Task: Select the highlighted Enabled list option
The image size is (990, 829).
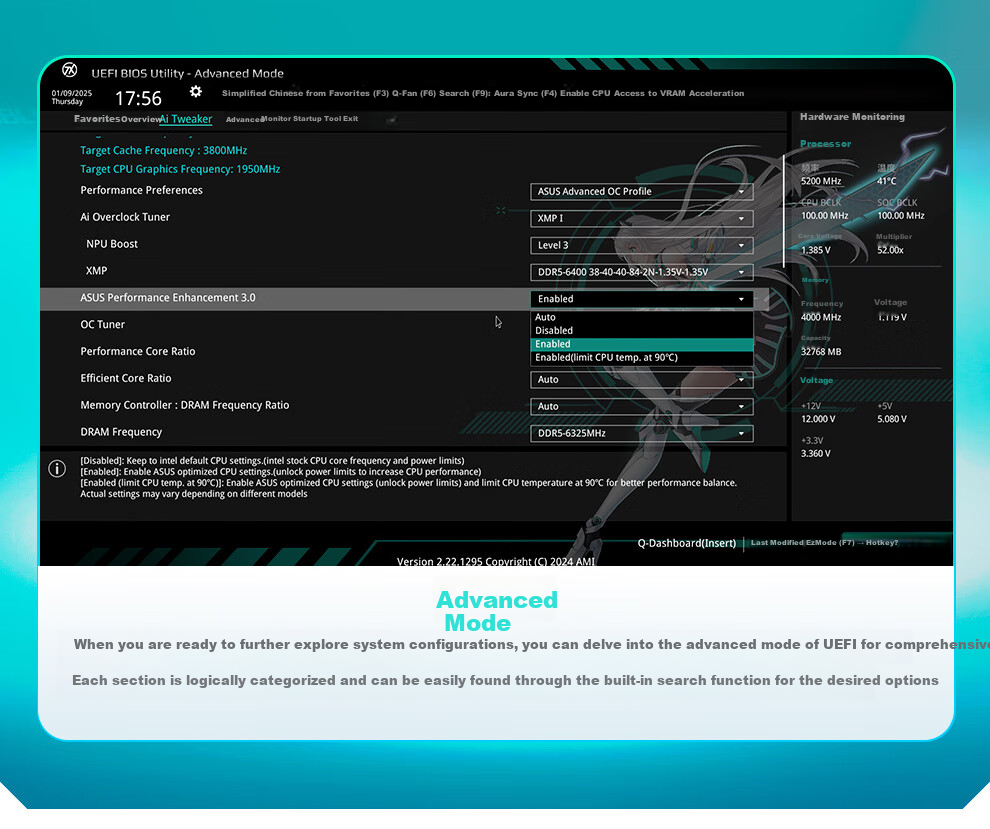Action: pos(641,344)
